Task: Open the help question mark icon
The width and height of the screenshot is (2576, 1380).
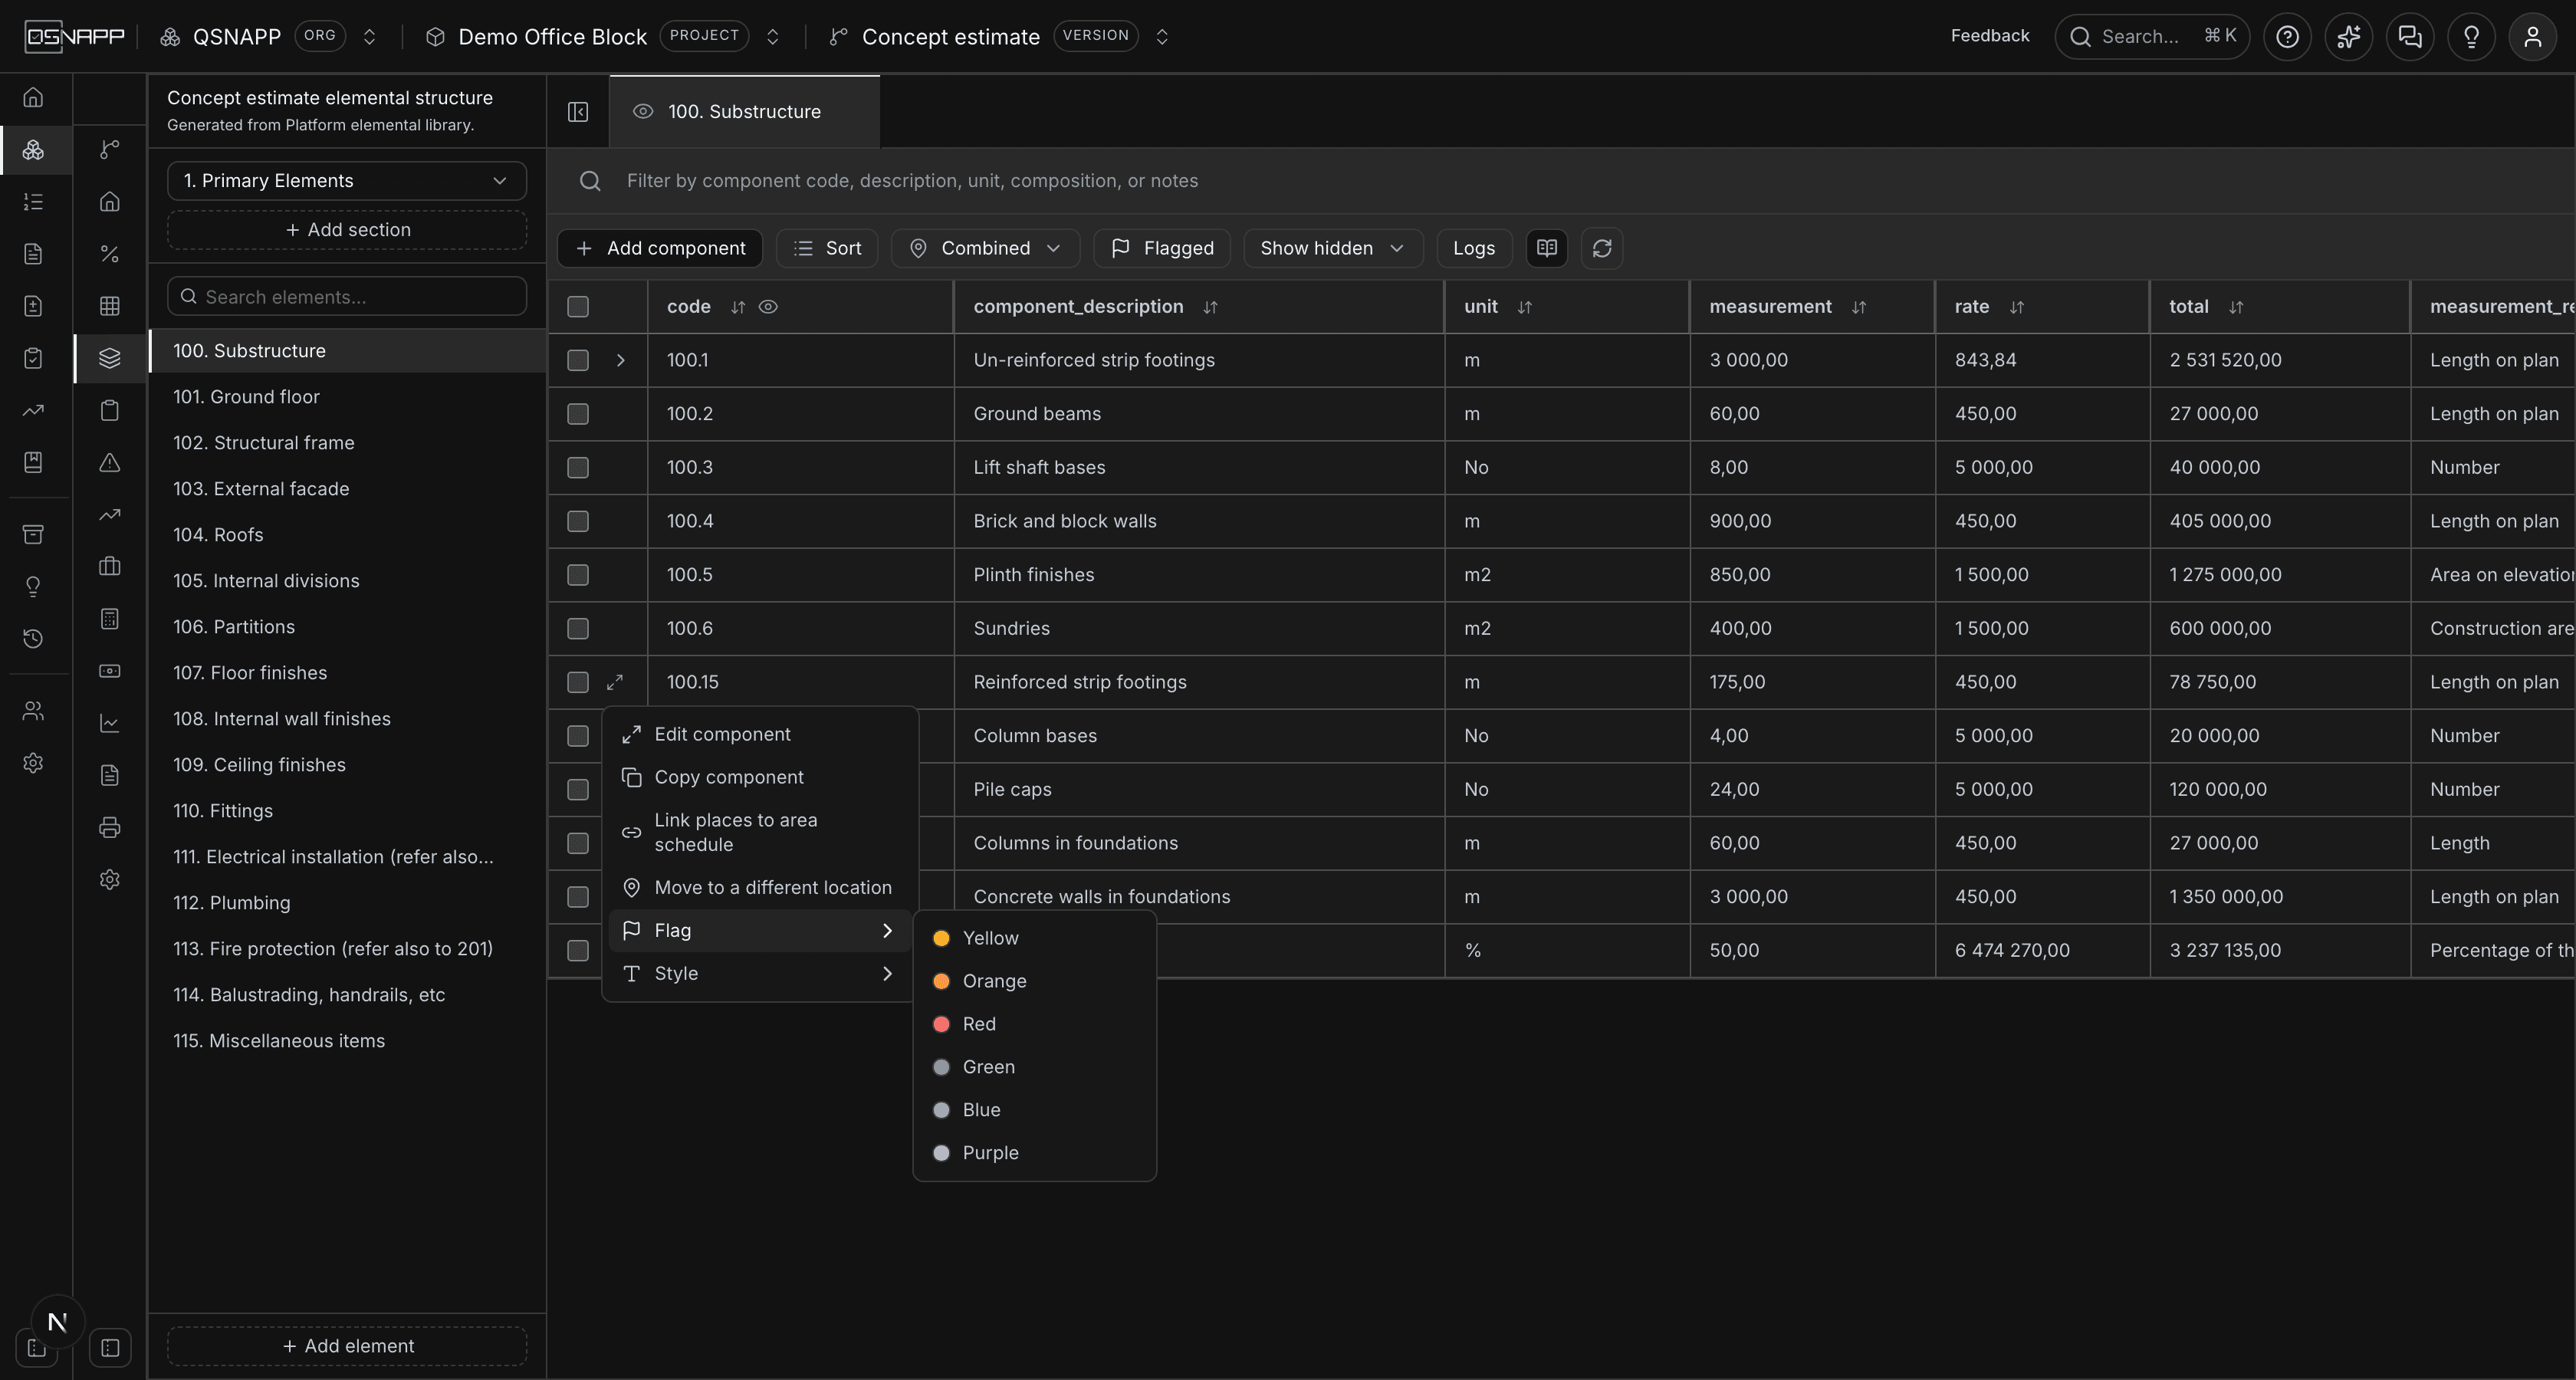Action: coord(2287,37)
